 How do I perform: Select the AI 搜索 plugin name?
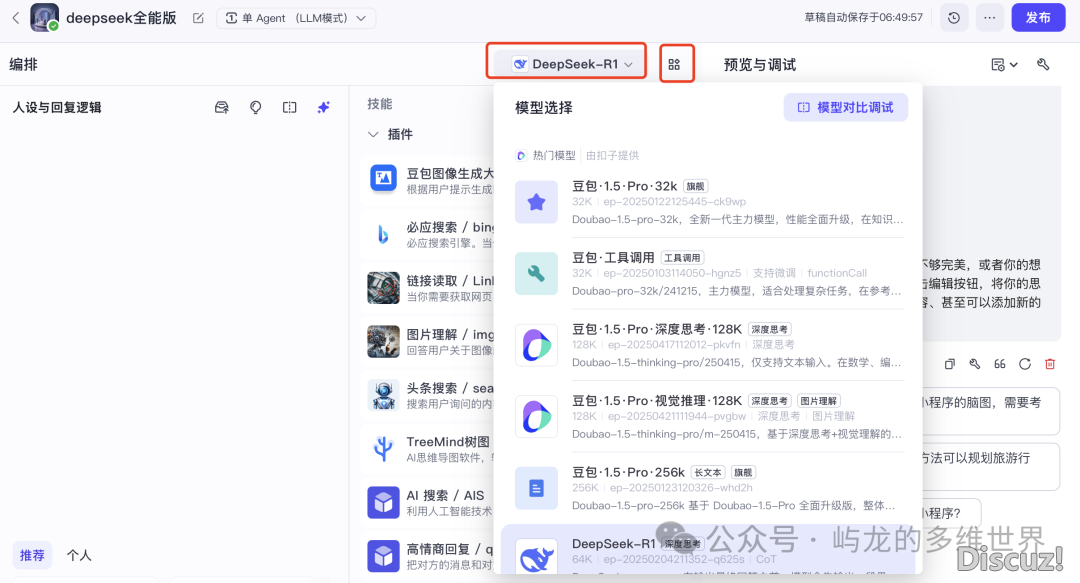pos(445,495)
